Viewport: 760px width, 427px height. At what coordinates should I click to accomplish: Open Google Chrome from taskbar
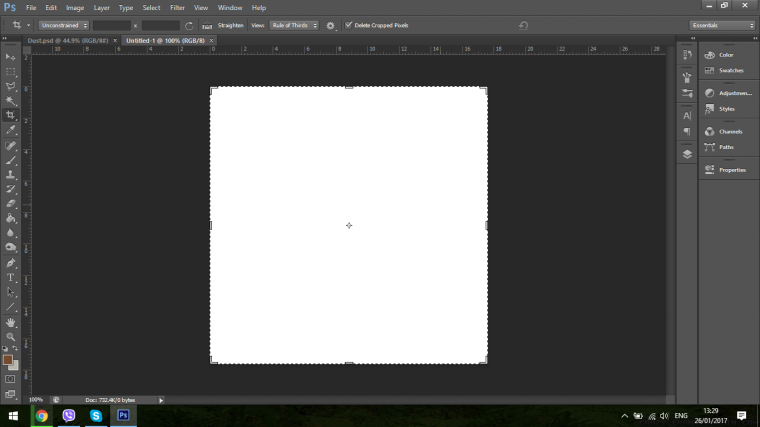coord(42,416)
